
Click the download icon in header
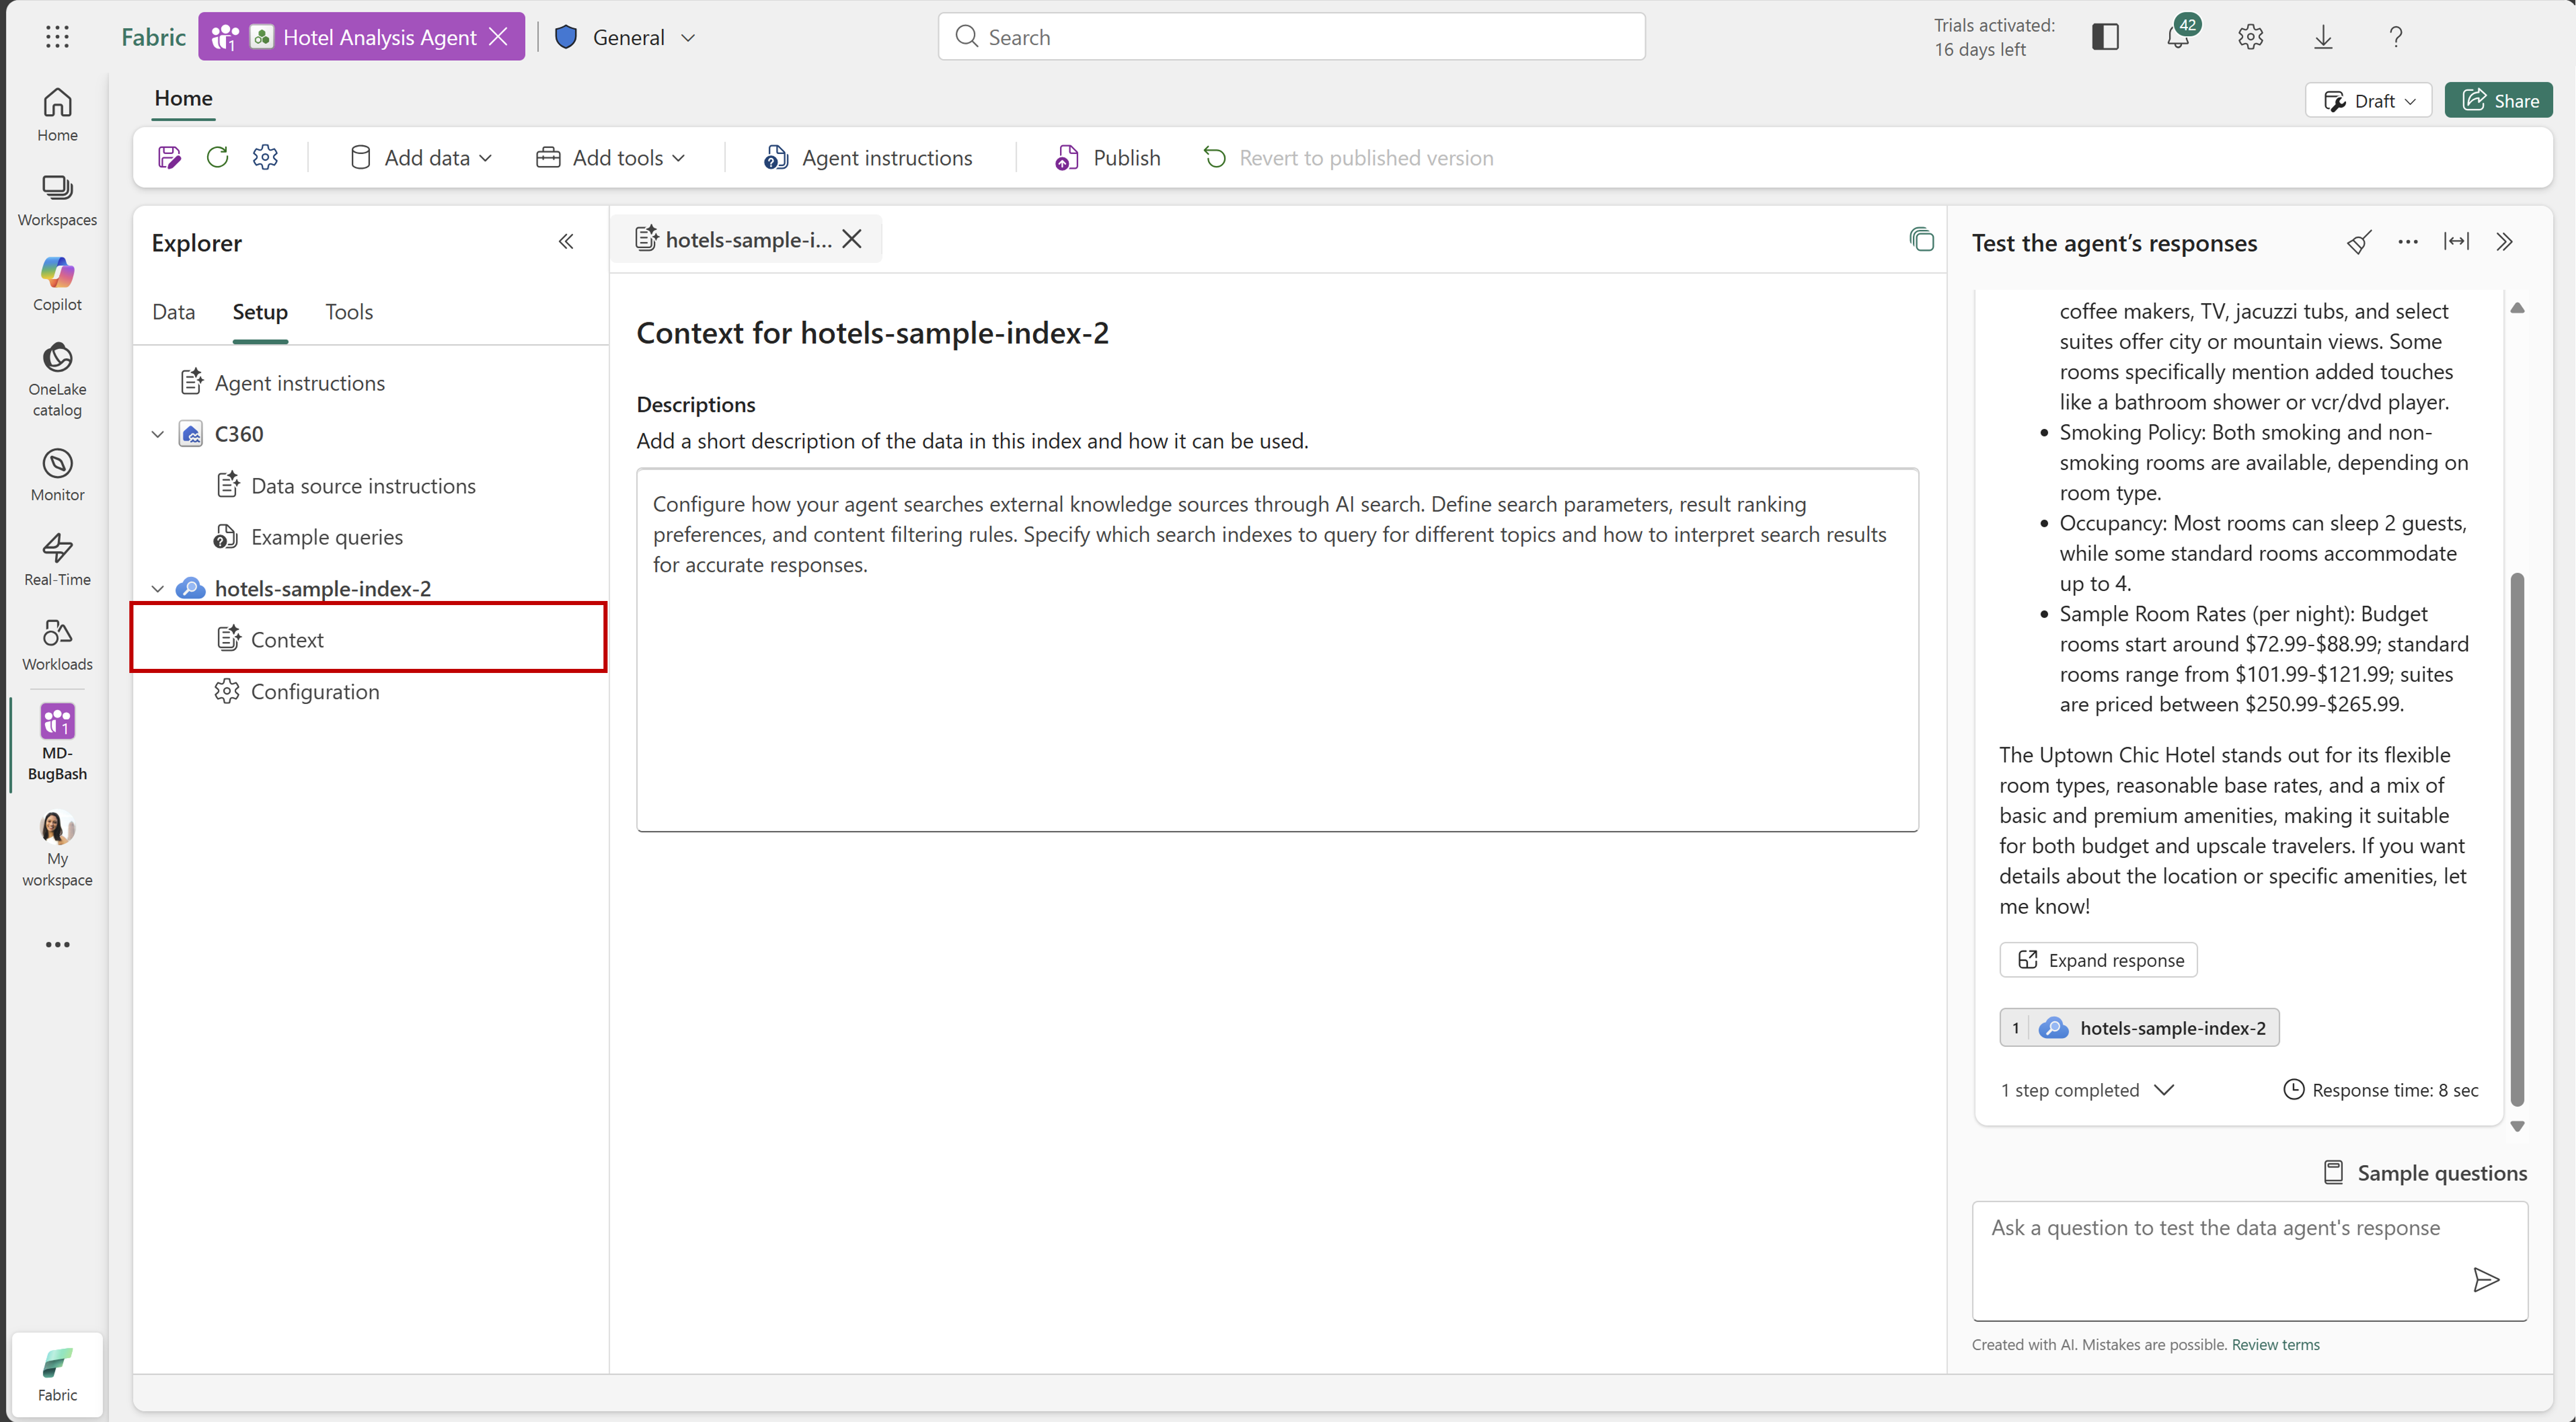pyautogui.click(x=2323, y=37)
